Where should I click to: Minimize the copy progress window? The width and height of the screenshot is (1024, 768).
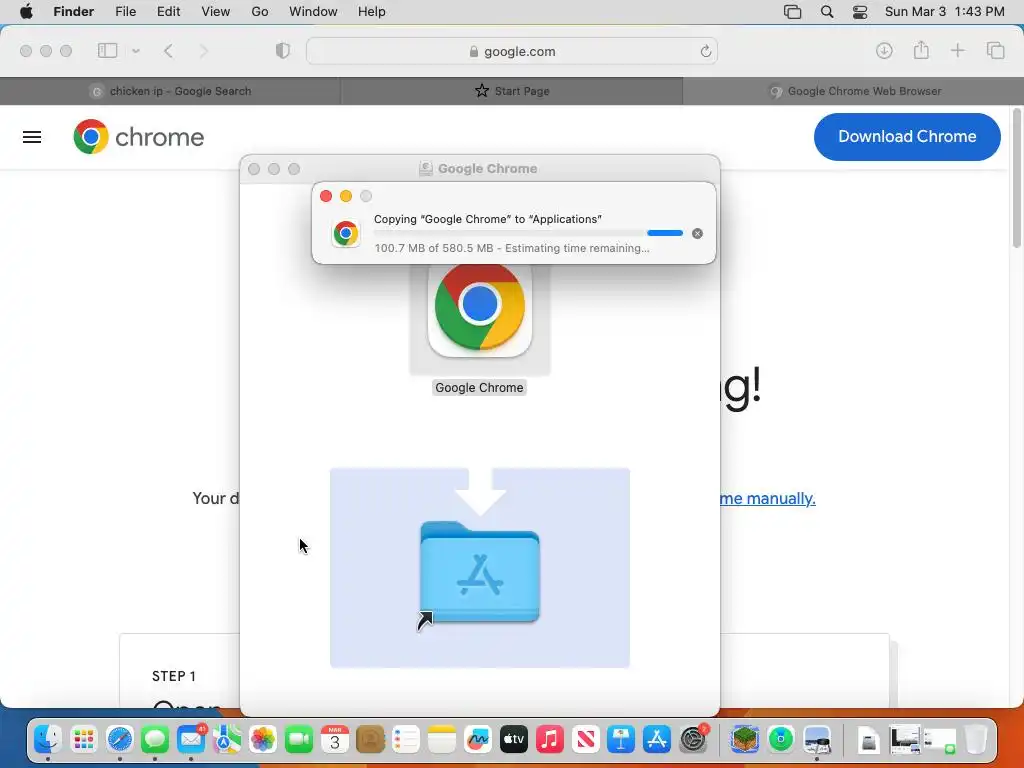346,196
